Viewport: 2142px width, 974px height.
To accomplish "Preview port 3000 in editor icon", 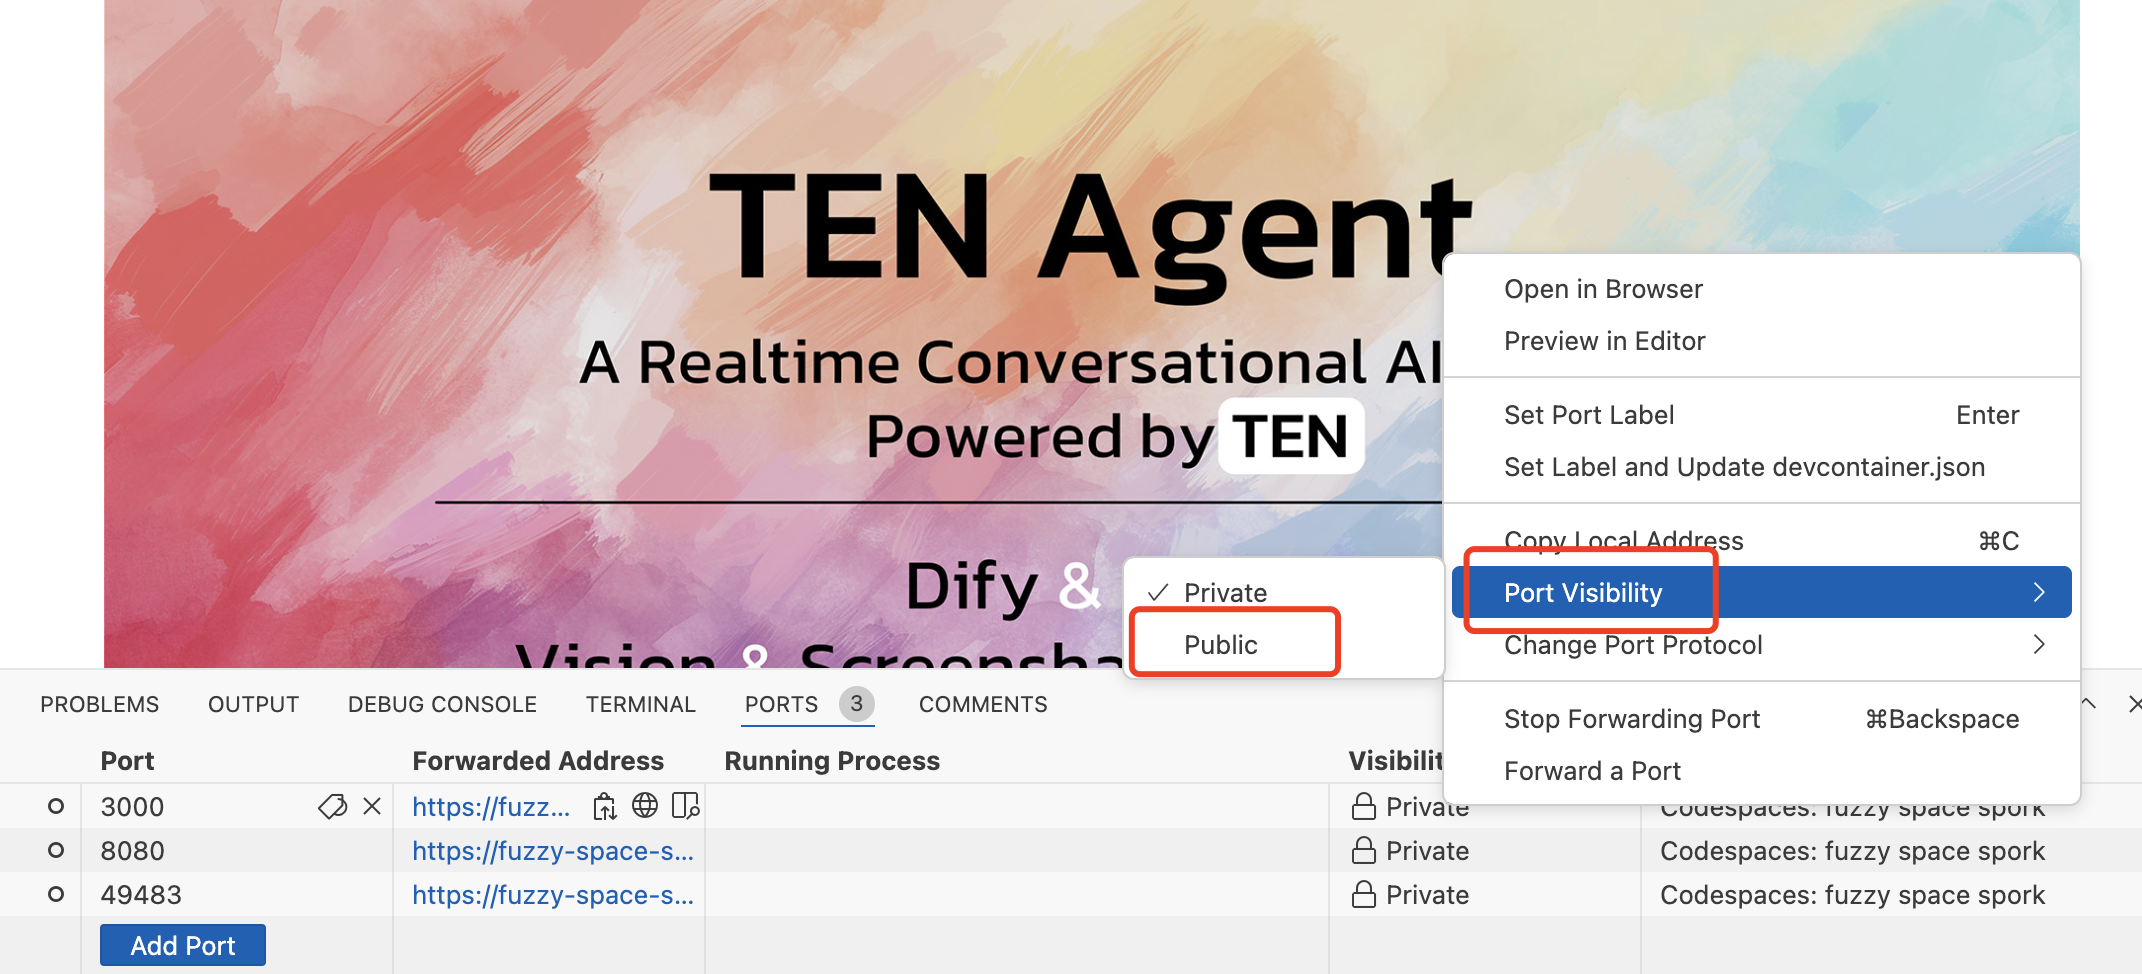I will (x=686, y=806).
